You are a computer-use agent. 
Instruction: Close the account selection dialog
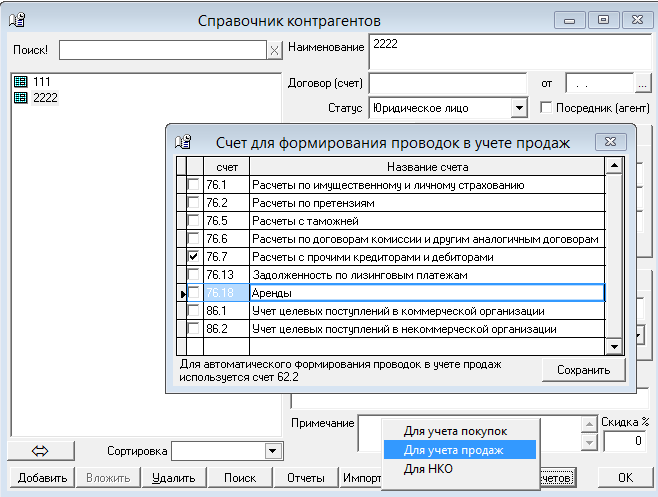pyautogui.click(x=611, y=142)
